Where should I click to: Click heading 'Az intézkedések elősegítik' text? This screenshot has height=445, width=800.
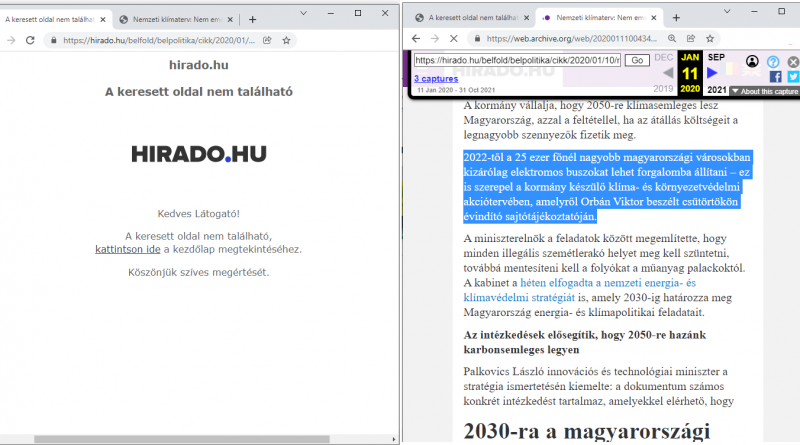tap(585, 342)
